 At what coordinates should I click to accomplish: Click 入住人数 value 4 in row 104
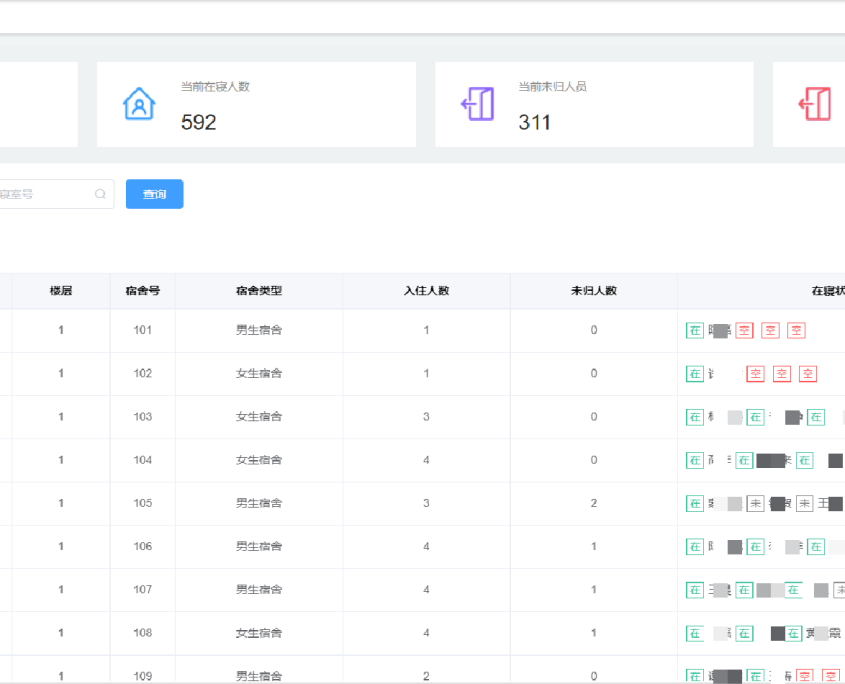tap(426, 460)
